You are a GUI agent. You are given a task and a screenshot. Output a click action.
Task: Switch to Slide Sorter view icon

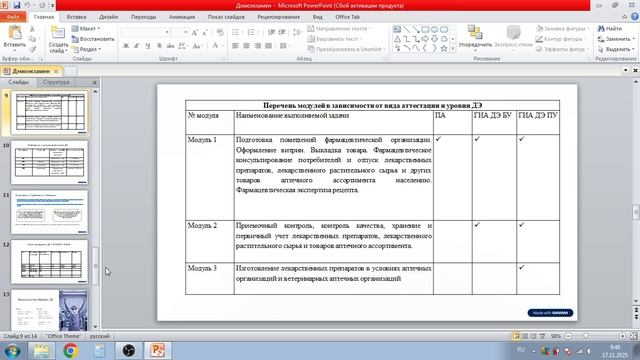point(525,336)
